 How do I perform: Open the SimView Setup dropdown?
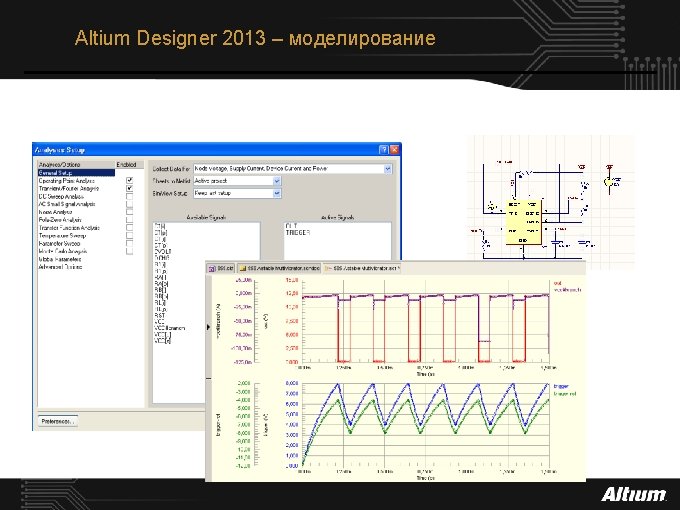pos(277,193)
